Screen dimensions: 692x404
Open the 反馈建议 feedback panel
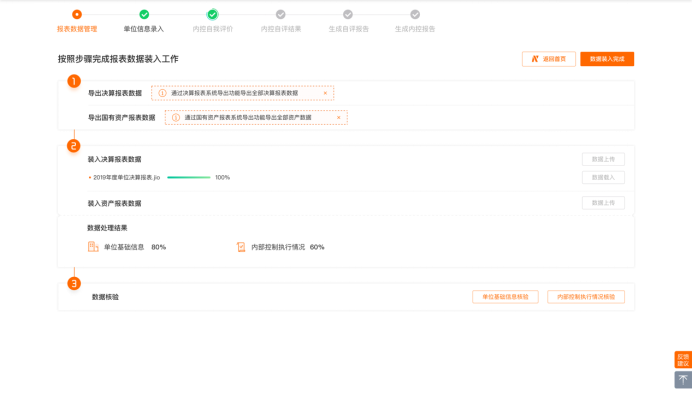683,359
